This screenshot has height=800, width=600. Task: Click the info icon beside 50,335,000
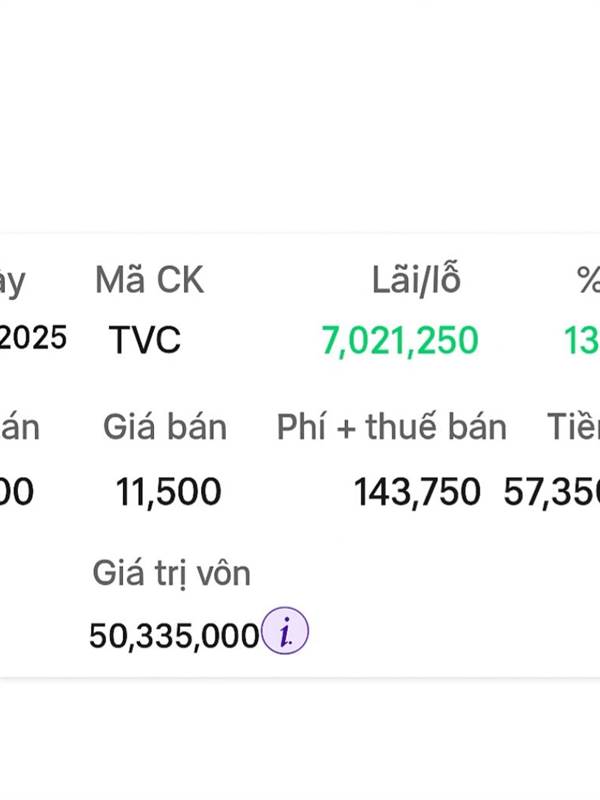tap(285, 633)
